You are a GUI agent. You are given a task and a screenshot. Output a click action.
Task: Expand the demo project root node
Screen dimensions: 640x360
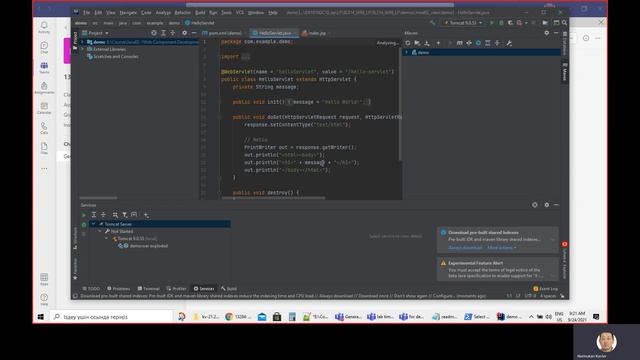pos(82,42)
